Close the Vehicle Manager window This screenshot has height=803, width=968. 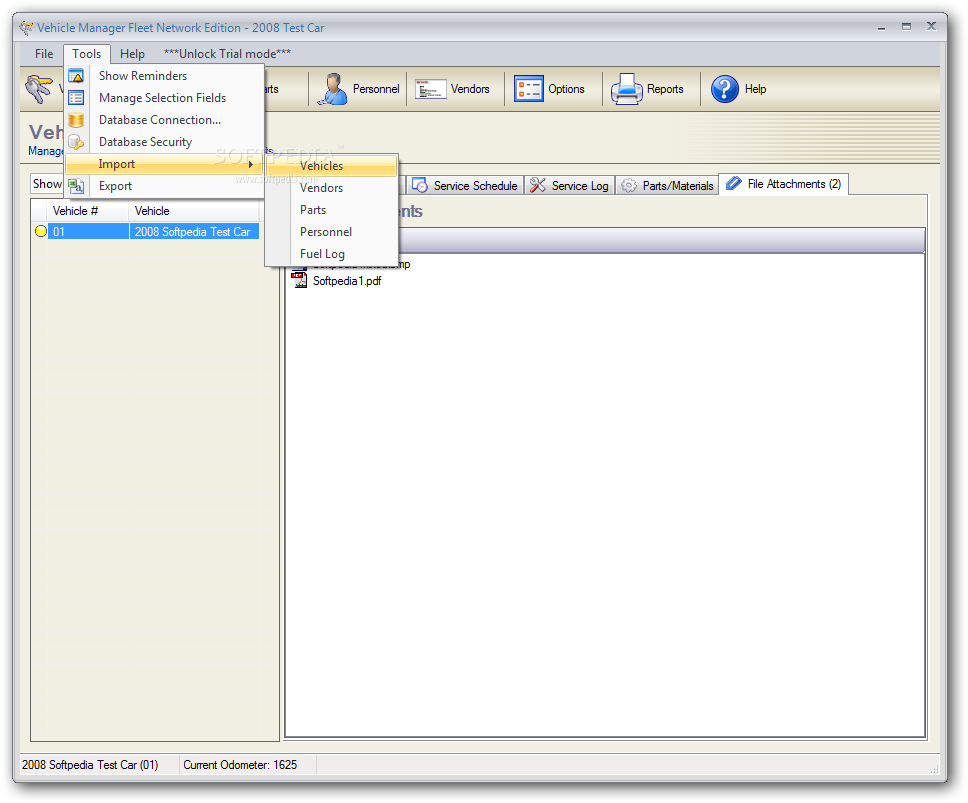(x=931, y=26)
